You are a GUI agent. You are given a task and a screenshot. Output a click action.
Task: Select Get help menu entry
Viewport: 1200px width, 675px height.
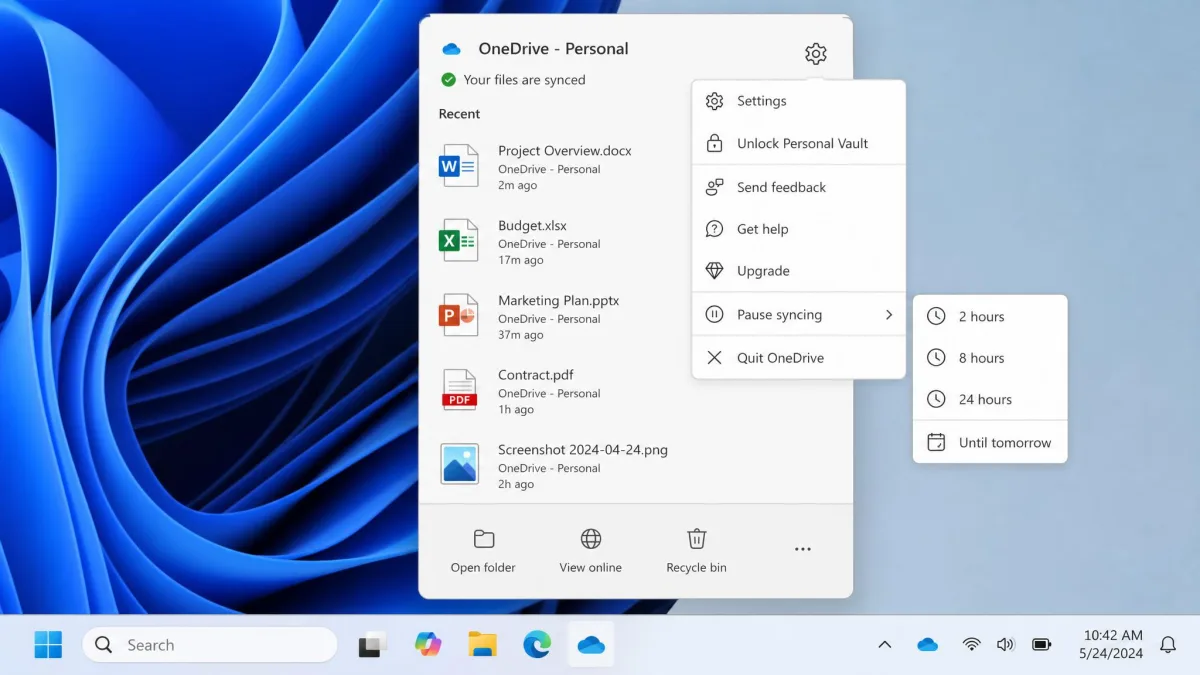click(799, 229)
